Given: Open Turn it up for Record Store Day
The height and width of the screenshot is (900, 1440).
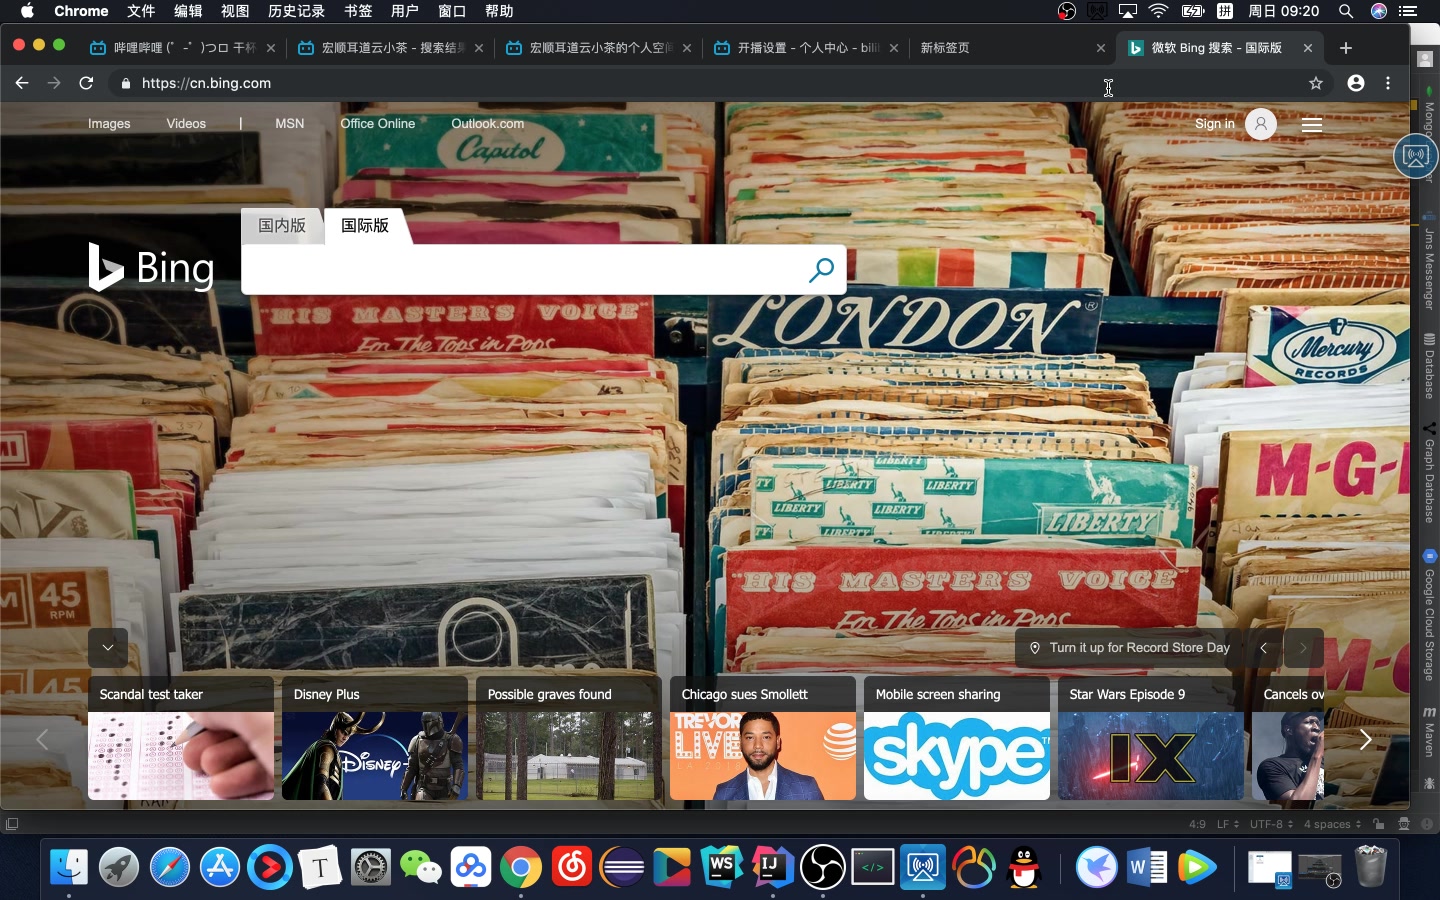Looking at the screenshot, I should 1130,648.
